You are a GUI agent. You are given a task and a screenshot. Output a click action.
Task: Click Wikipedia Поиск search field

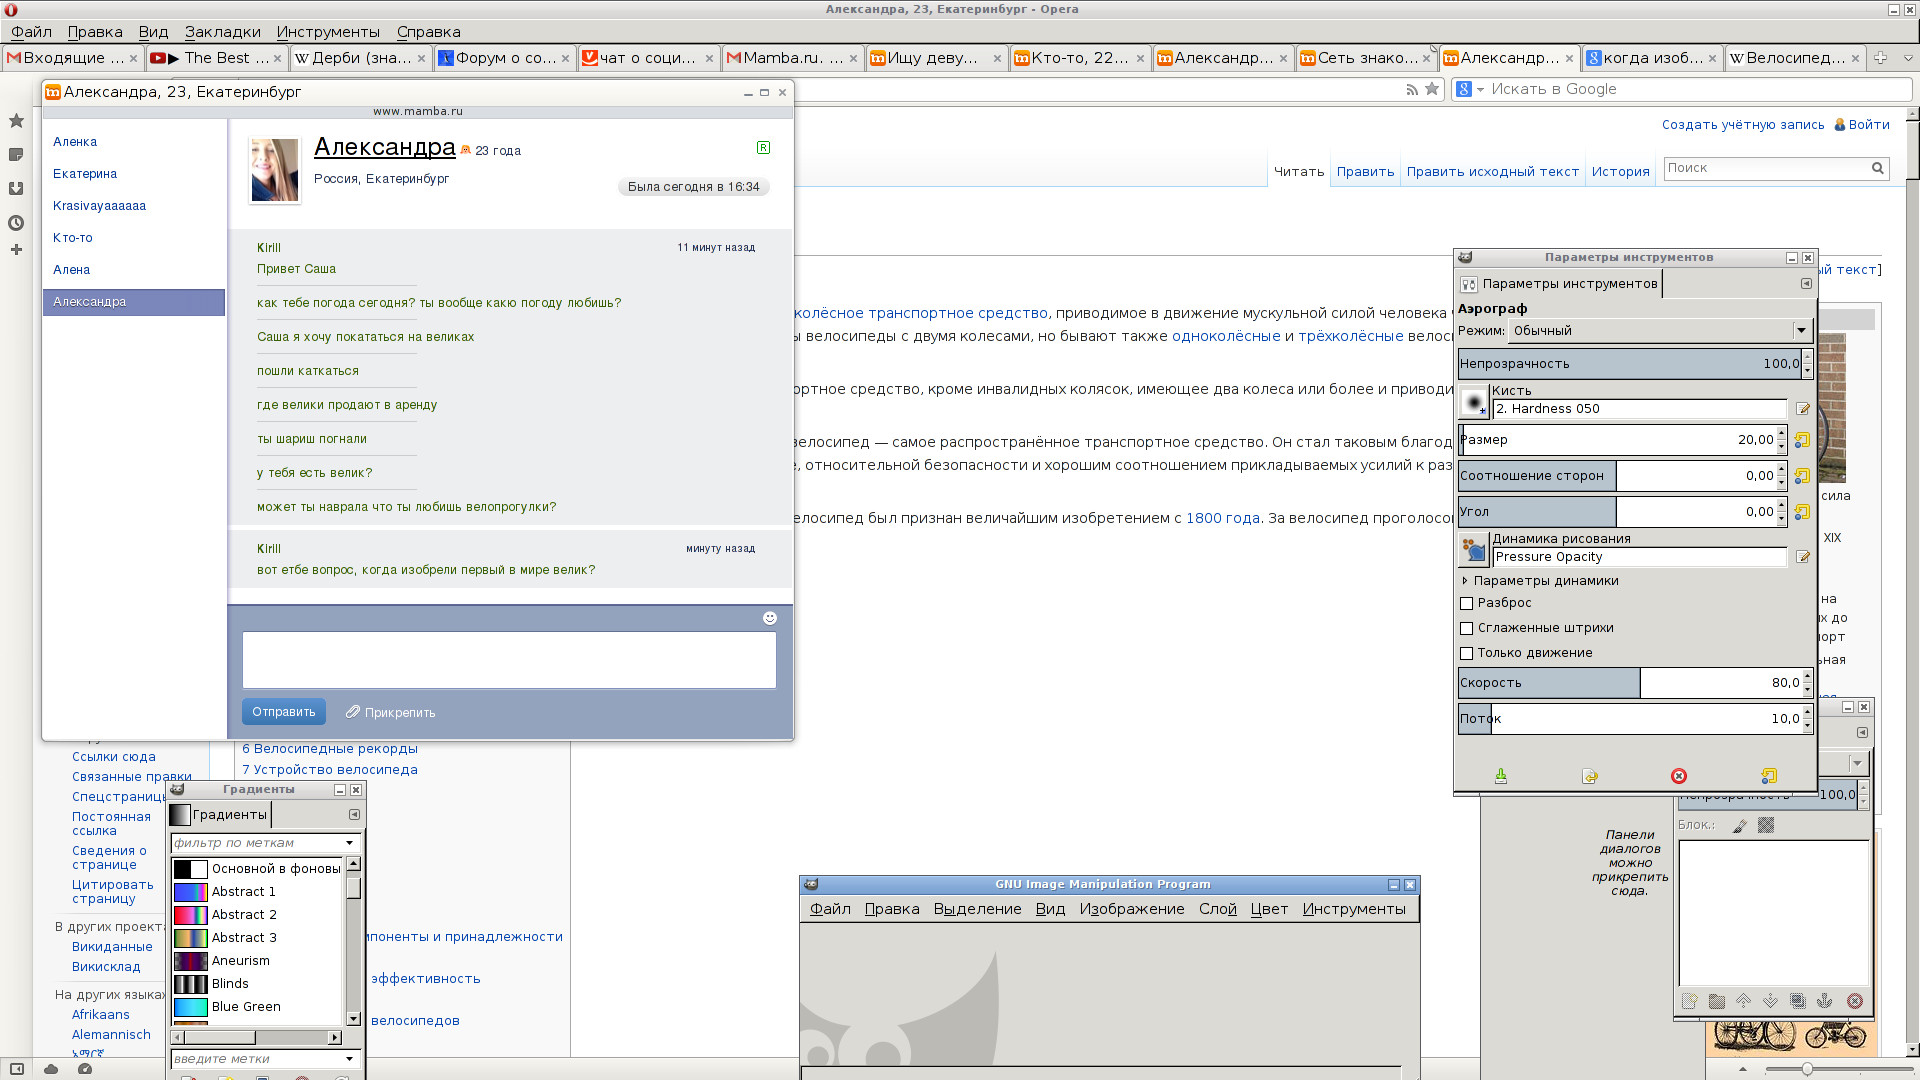pos(1766,168)
